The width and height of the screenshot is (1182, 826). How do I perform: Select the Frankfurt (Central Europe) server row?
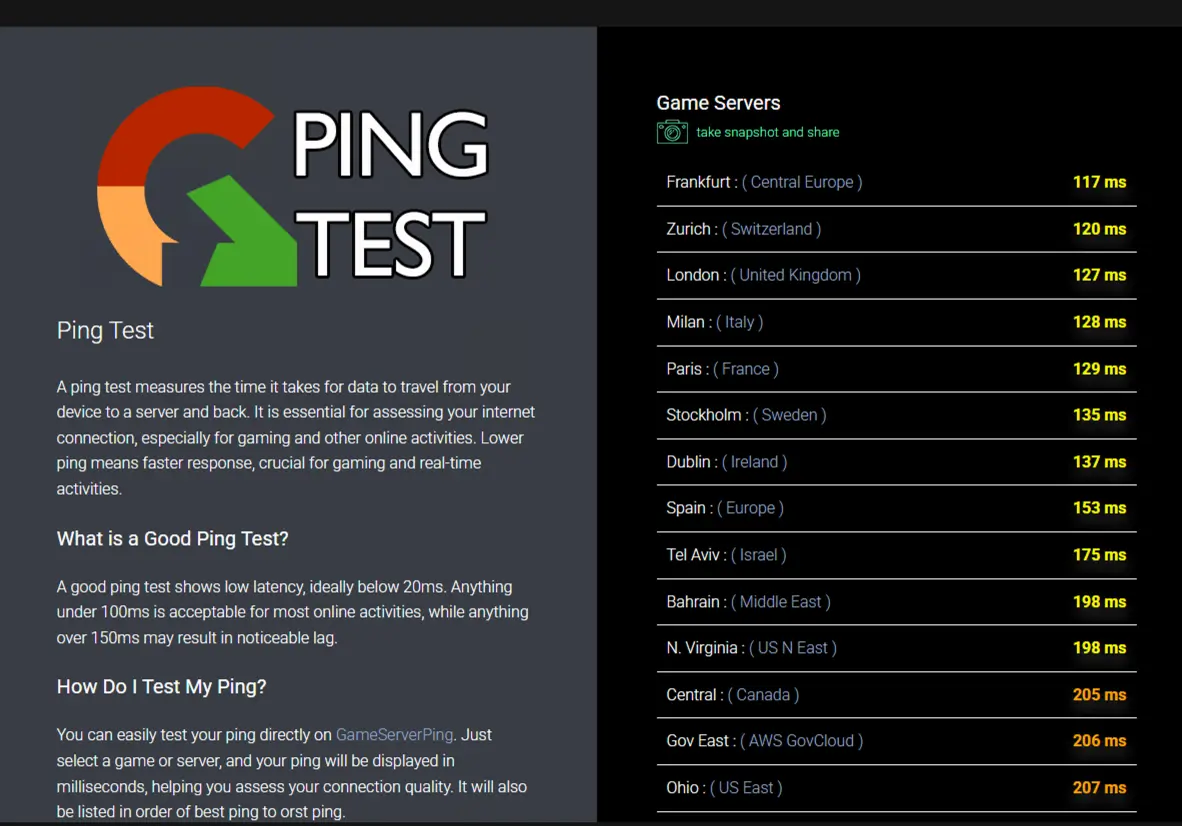(896, 182)
